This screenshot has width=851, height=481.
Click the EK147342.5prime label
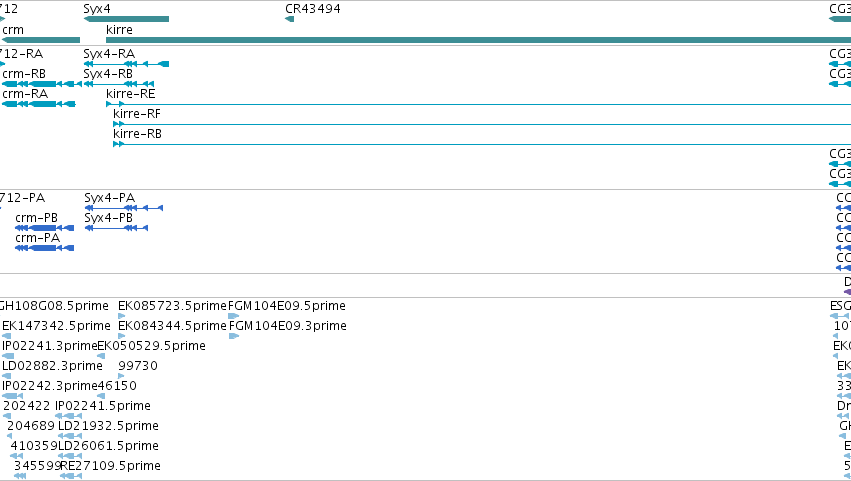pyautogui.click(x=56, y=326)
